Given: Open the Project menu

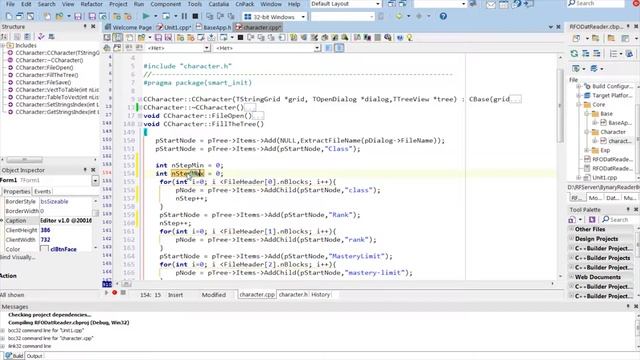Looking at the screenshot, I should (x=118, y=4).
